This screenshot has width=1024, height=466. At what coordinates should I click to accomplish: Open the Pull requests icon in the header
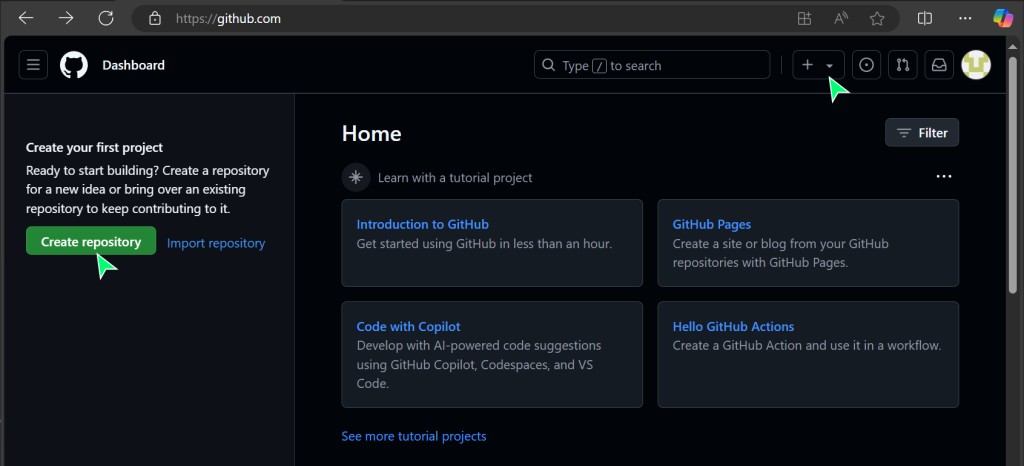coord(903,65)
